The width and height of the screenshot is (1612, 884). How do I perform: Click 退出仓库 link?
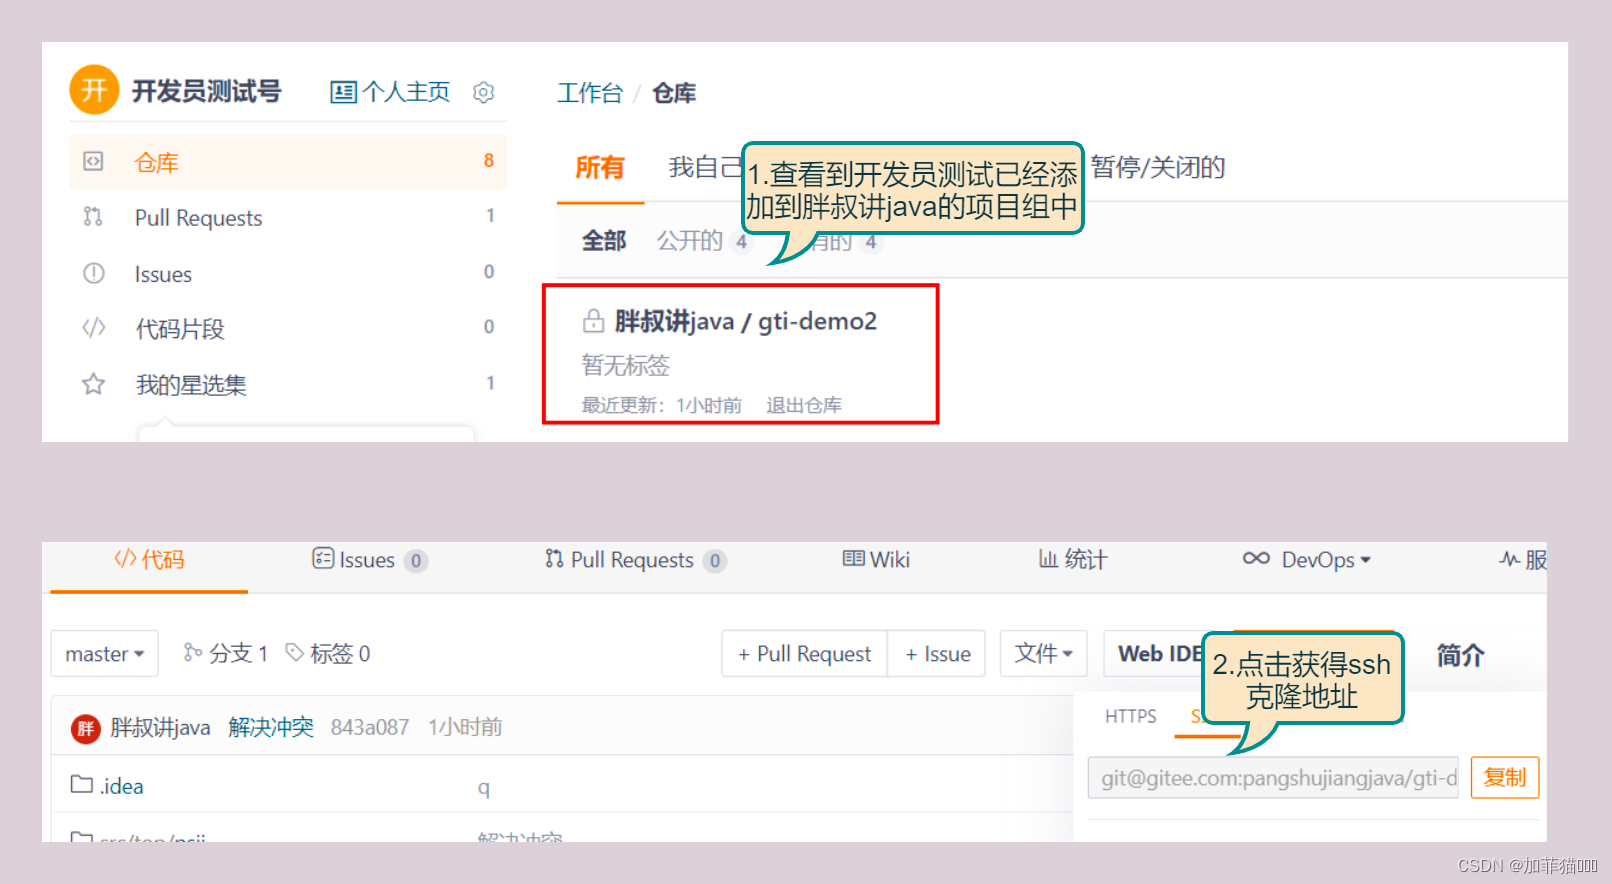coord(803,405)
